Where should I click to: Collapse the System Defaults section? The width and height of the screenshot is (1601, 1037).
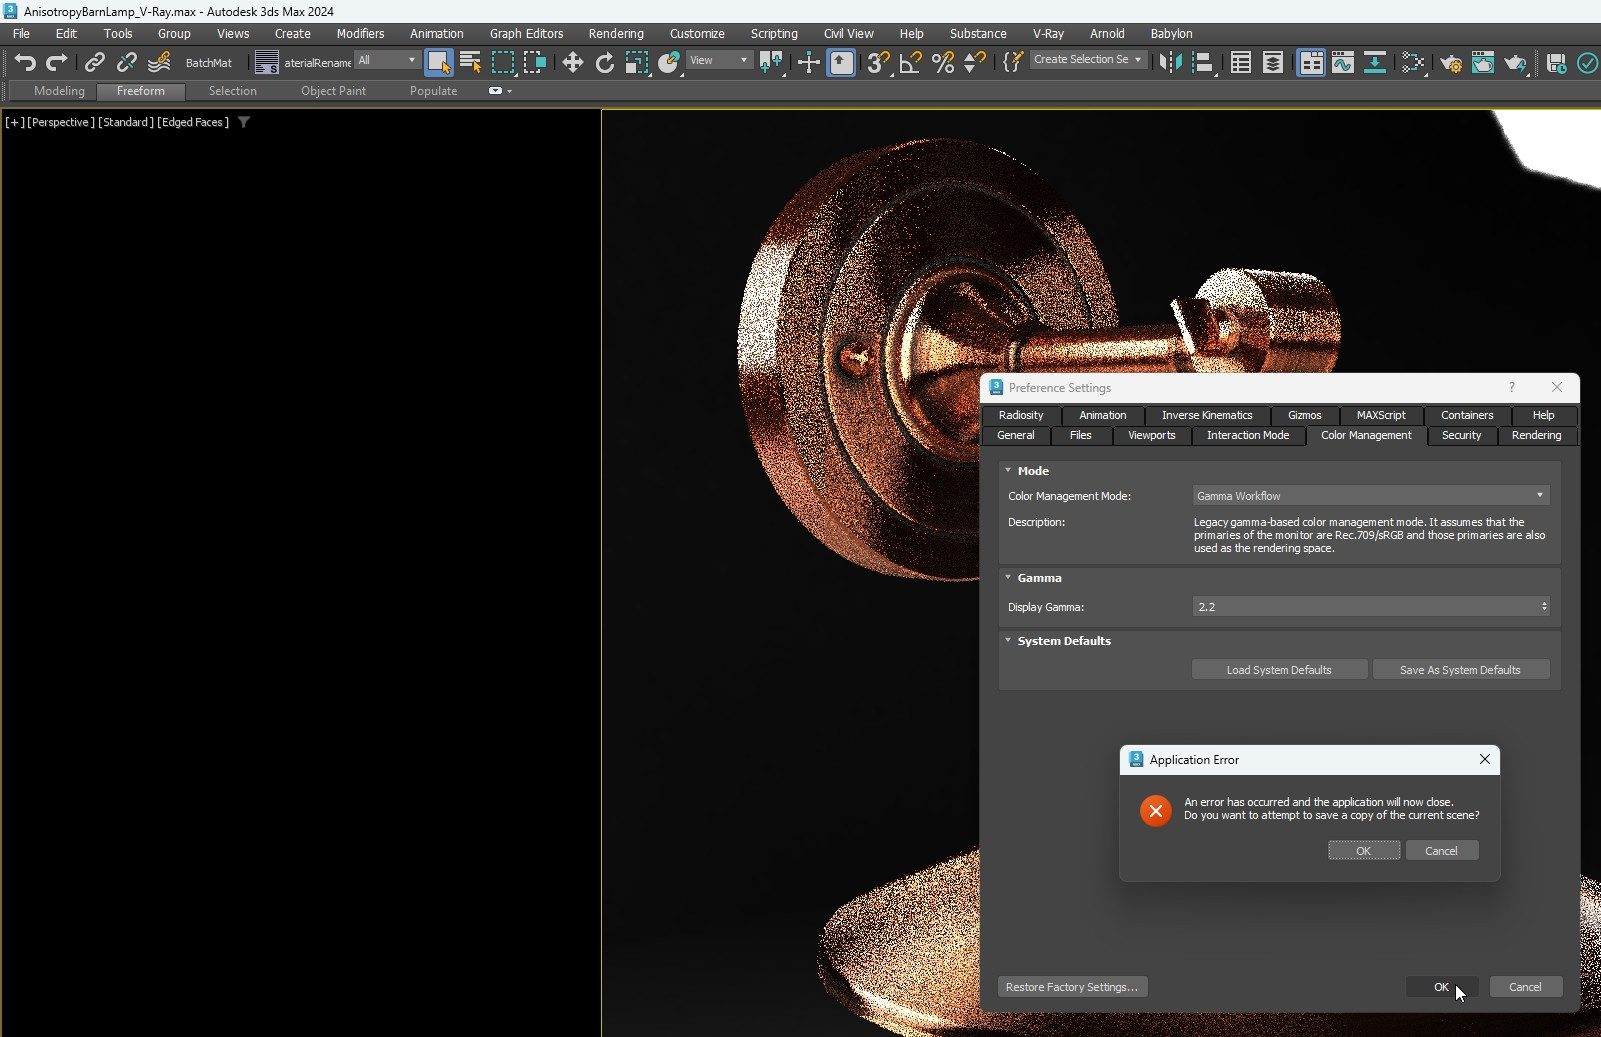click(x=1008, y=640)
